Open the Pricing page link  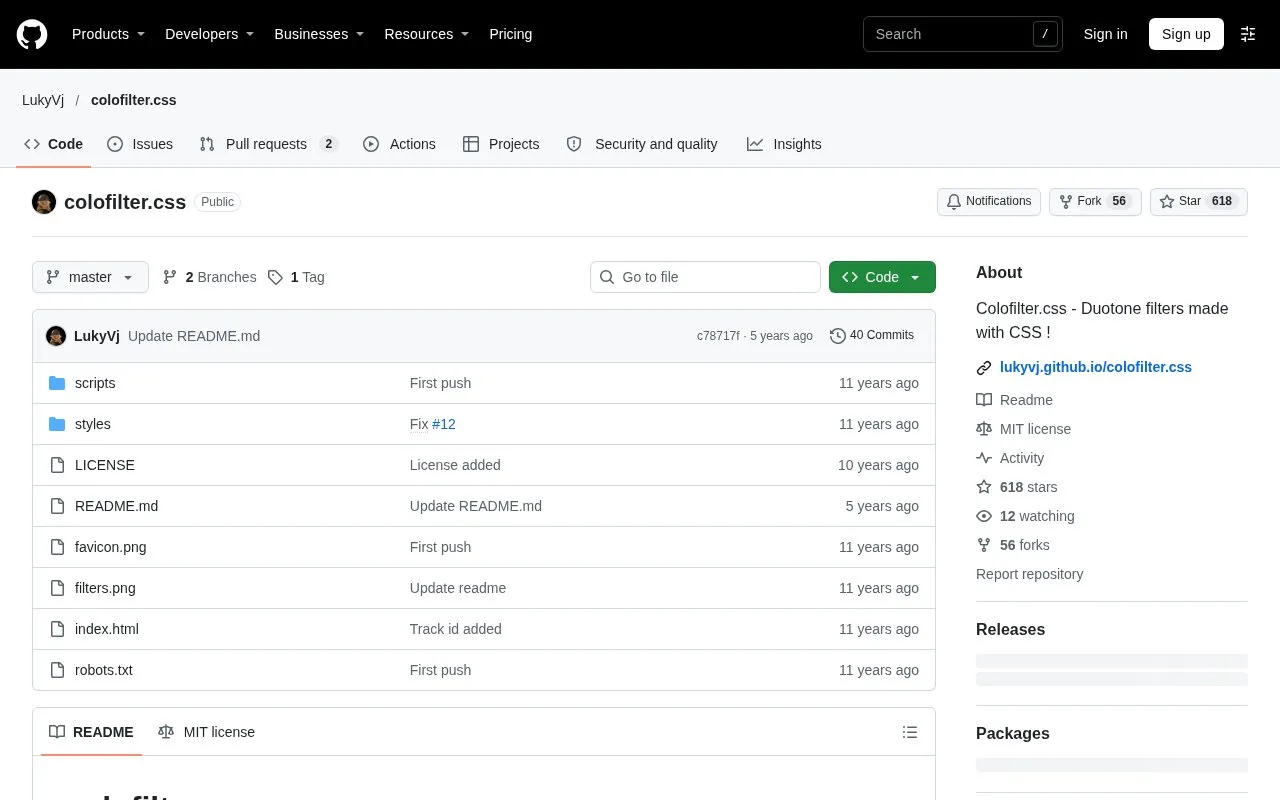[x=510, y=34]
